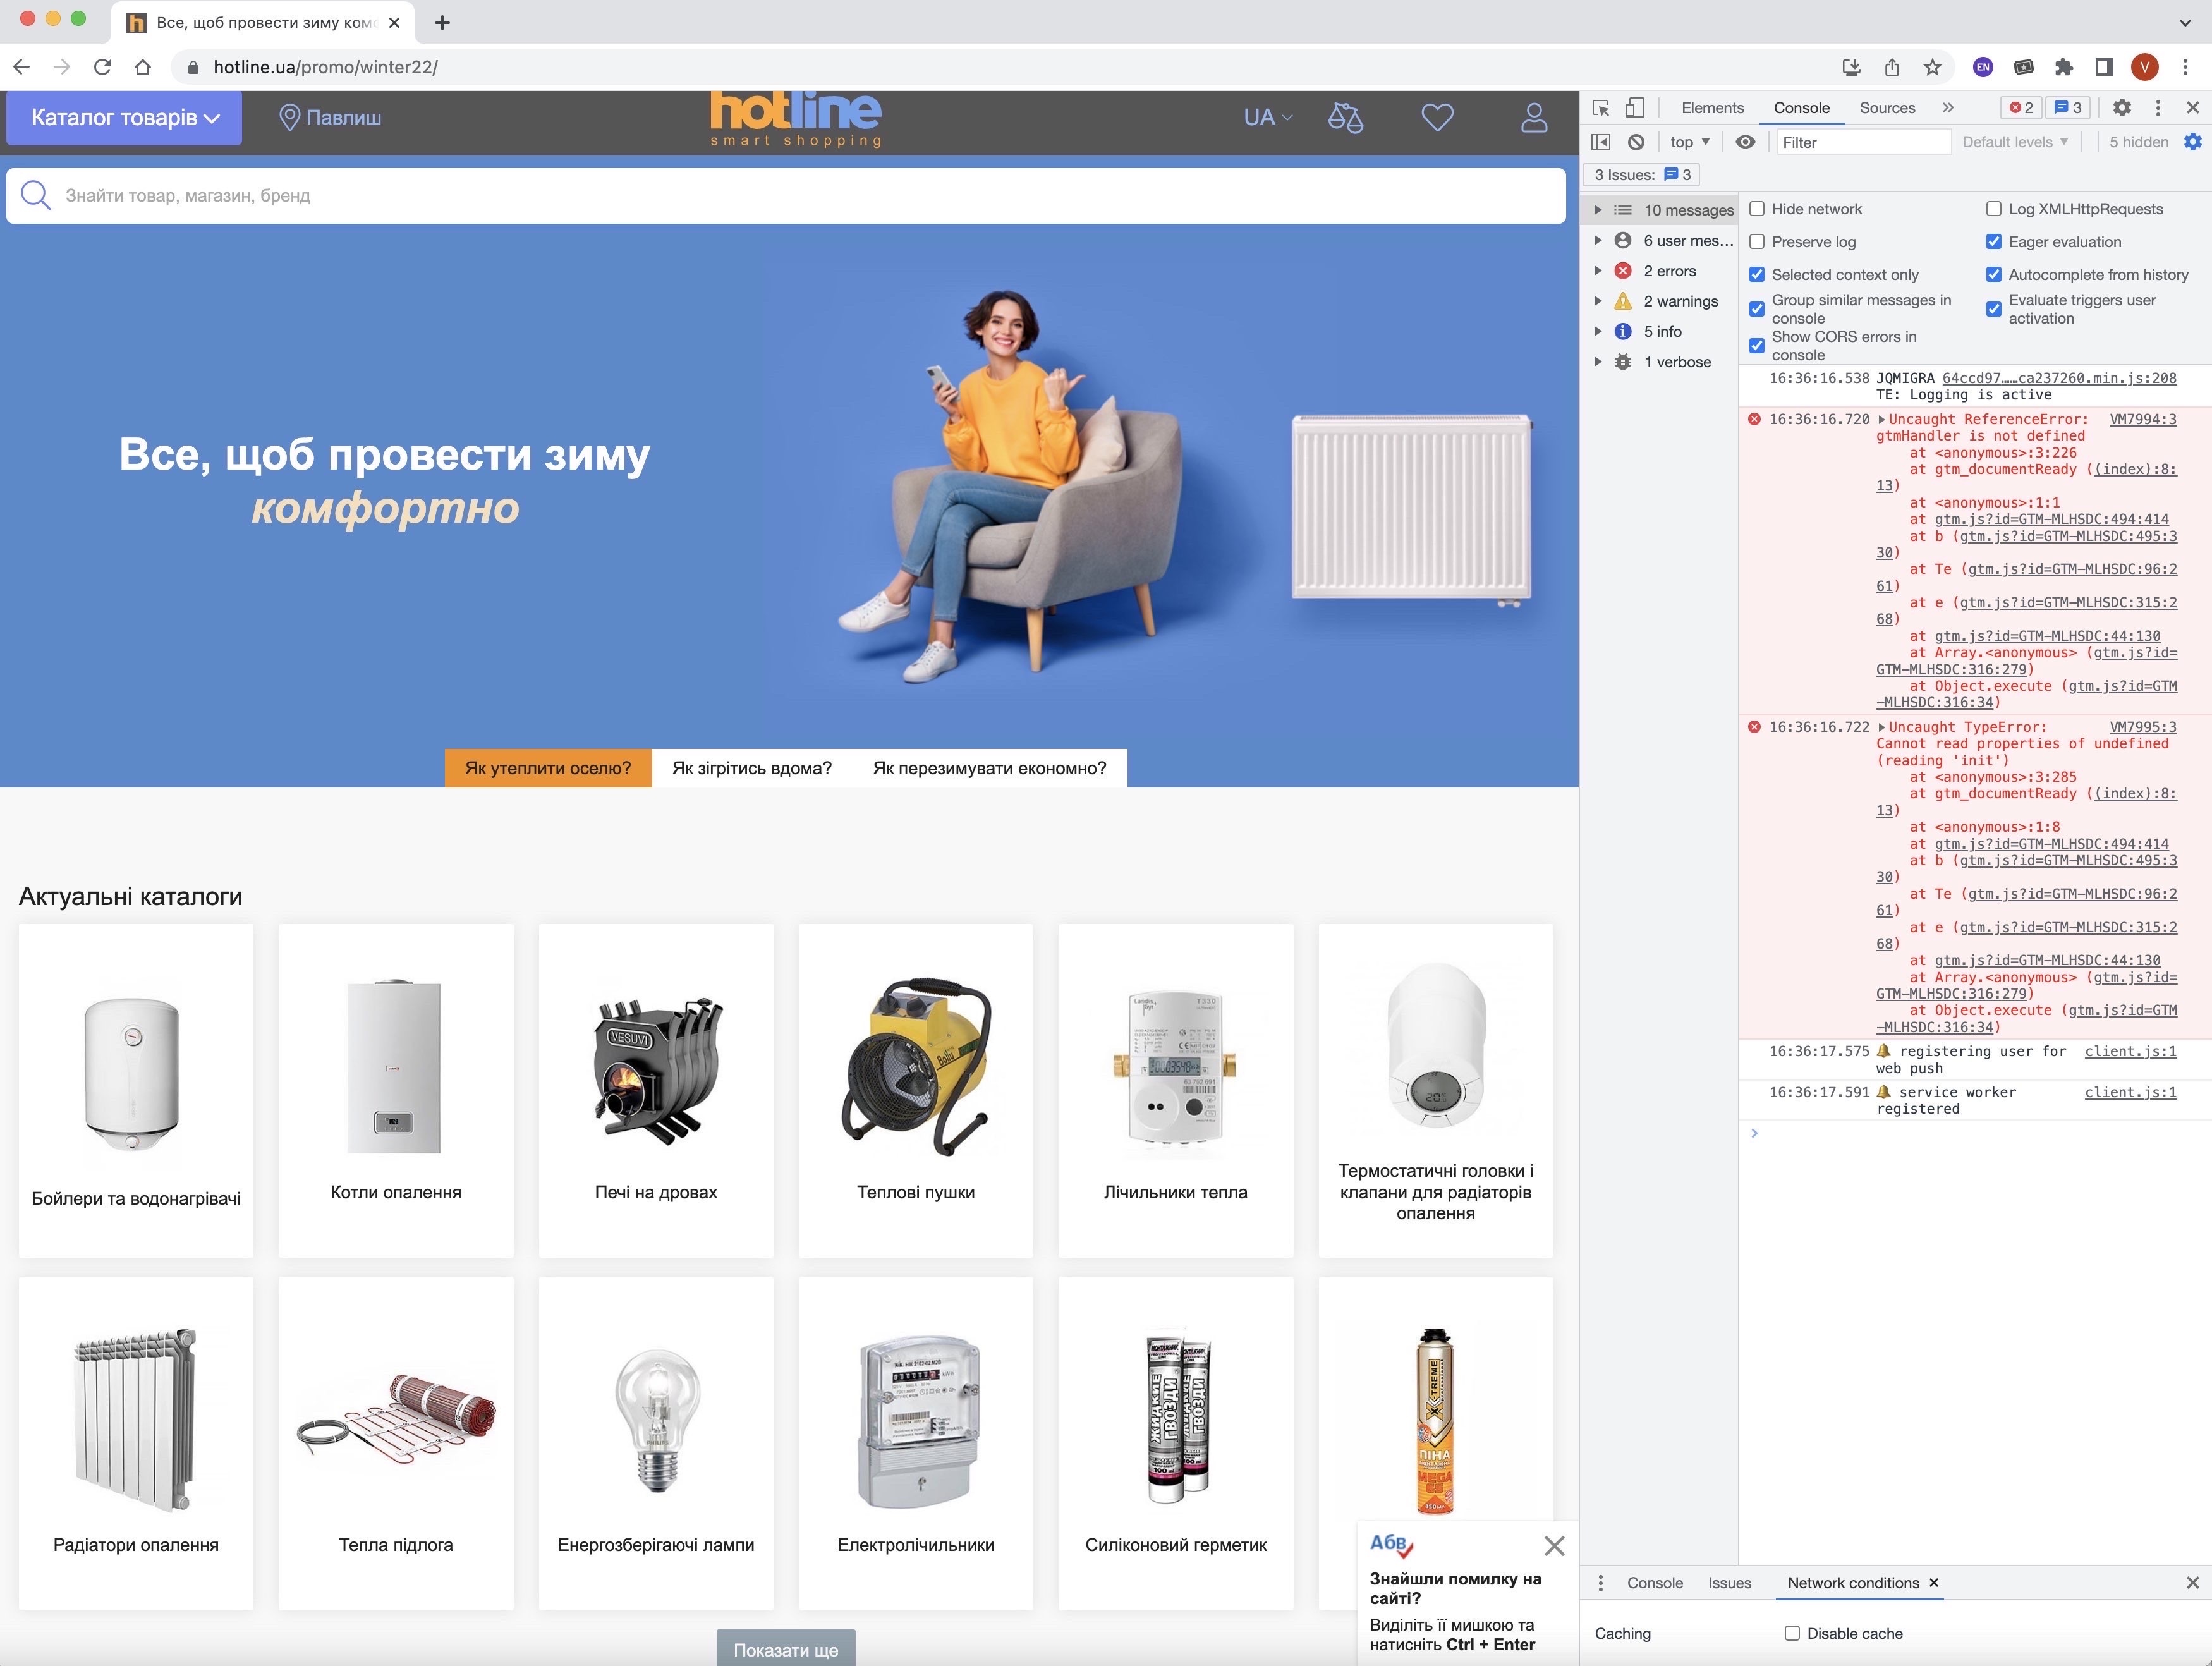The height and width of the screenshot is (1666, 2212).
Task: Click the Каталог товарів button
Action: [x=124, y=118]
